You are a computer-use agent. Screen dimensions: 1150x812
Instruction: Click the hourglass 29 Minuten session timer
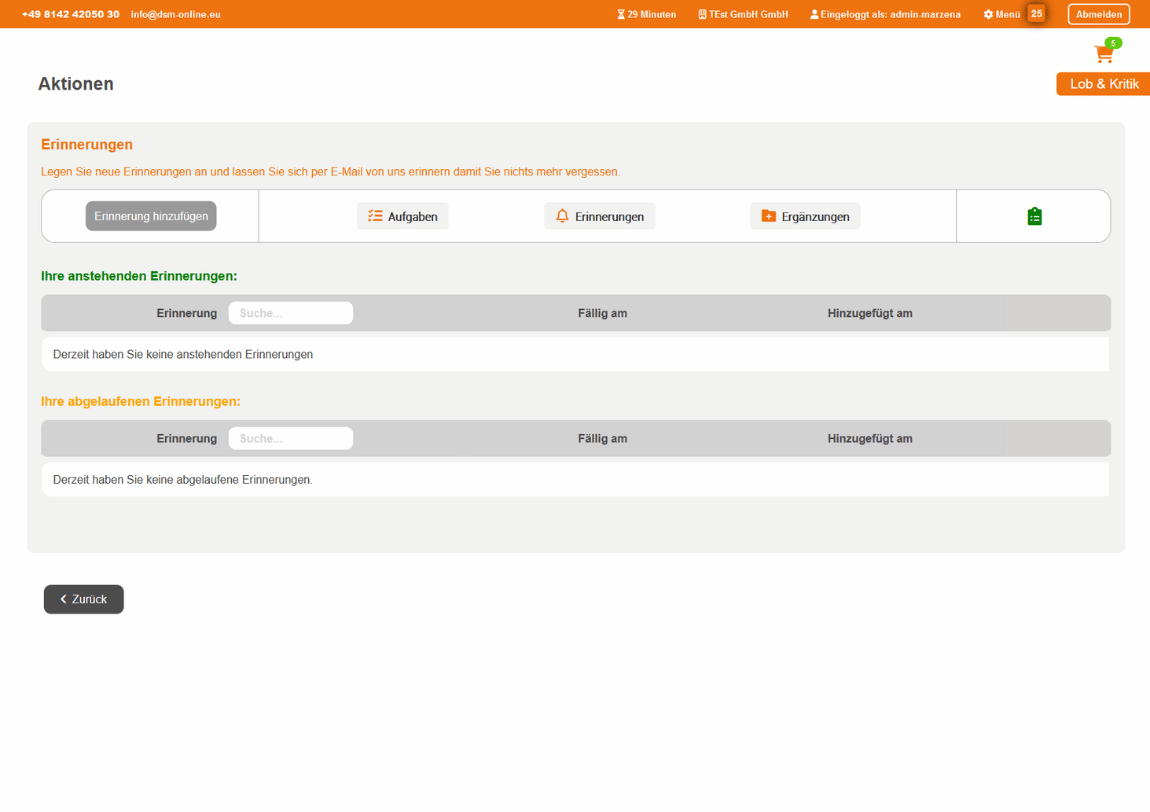pos(646,15)
